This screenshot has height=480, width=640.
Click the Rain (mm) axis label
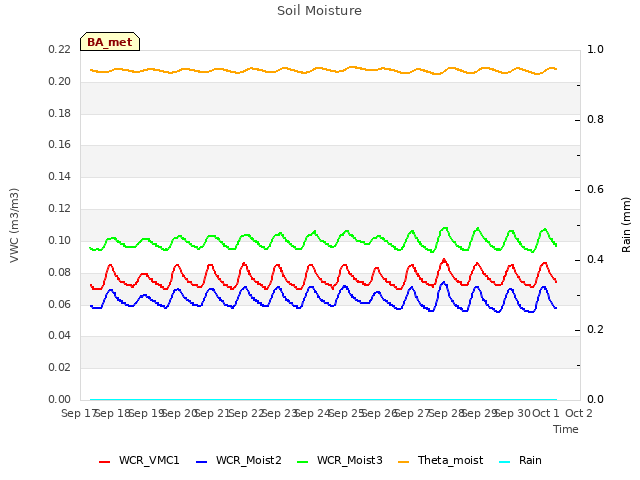626,225
